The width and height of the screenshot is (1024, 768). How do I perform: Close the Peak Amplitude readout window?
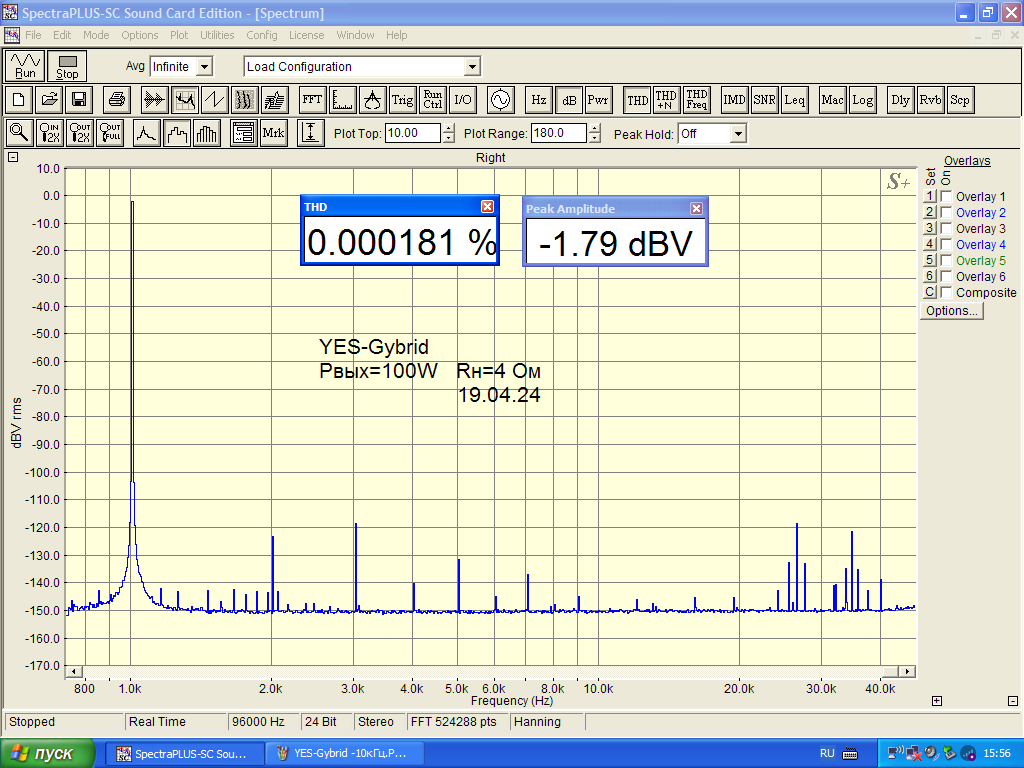[696, 208]
